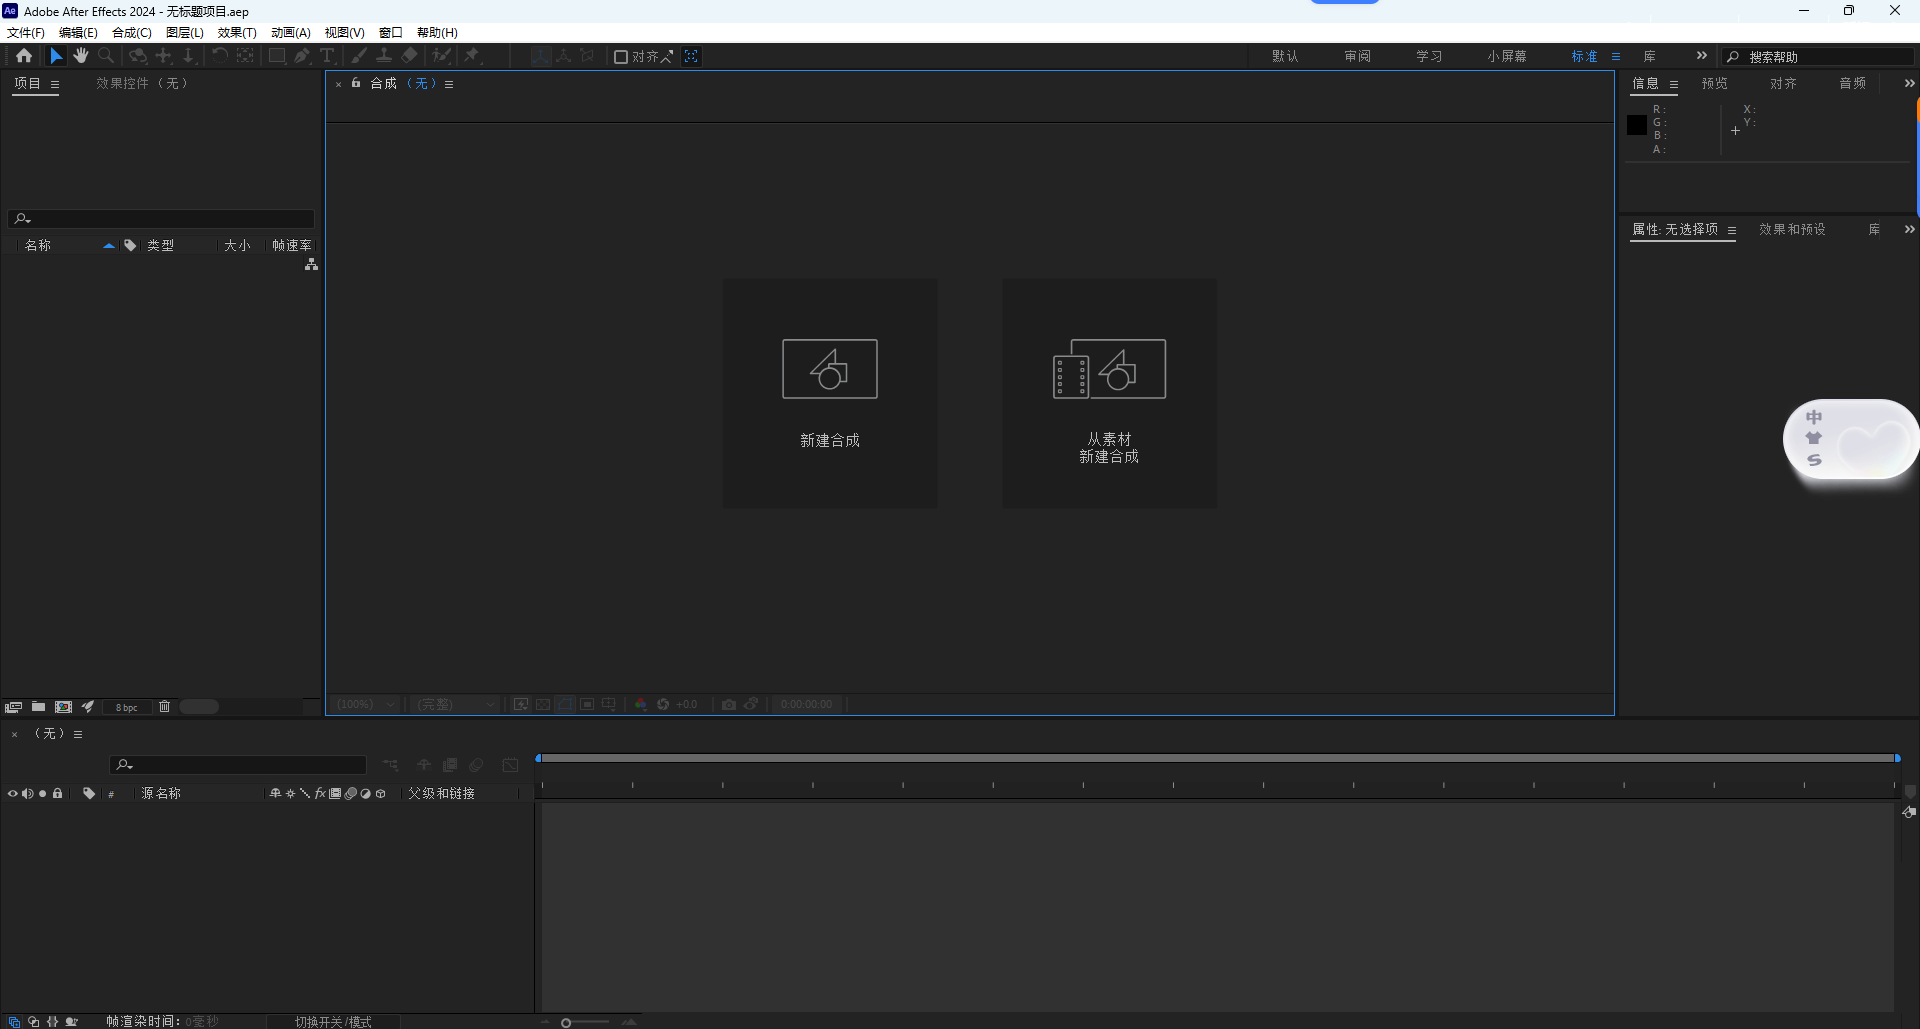Screen dimensions: 1920x1029
Task: Click 从素材新建合成 button
Action: coord(1109,393)
